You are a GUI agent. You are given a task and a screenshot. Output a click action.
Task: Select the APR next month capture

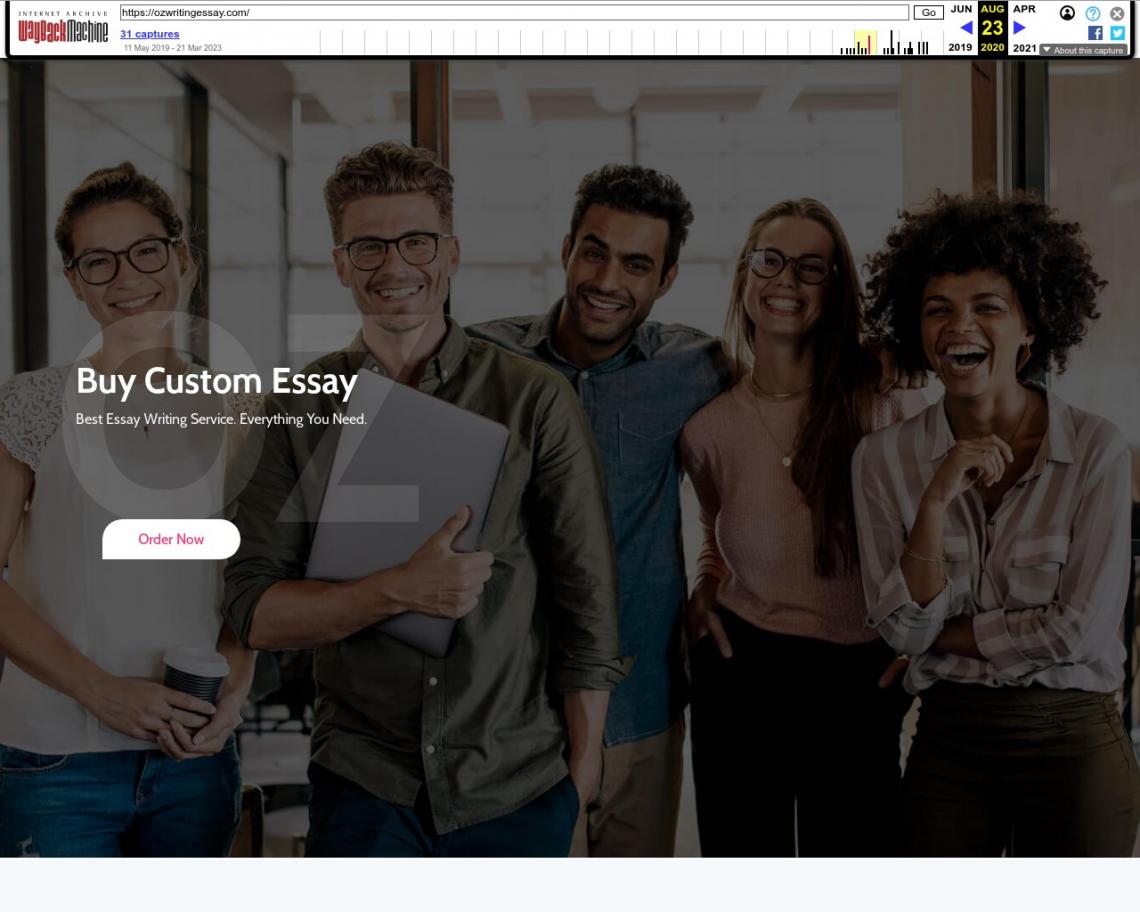(1024, 9)
